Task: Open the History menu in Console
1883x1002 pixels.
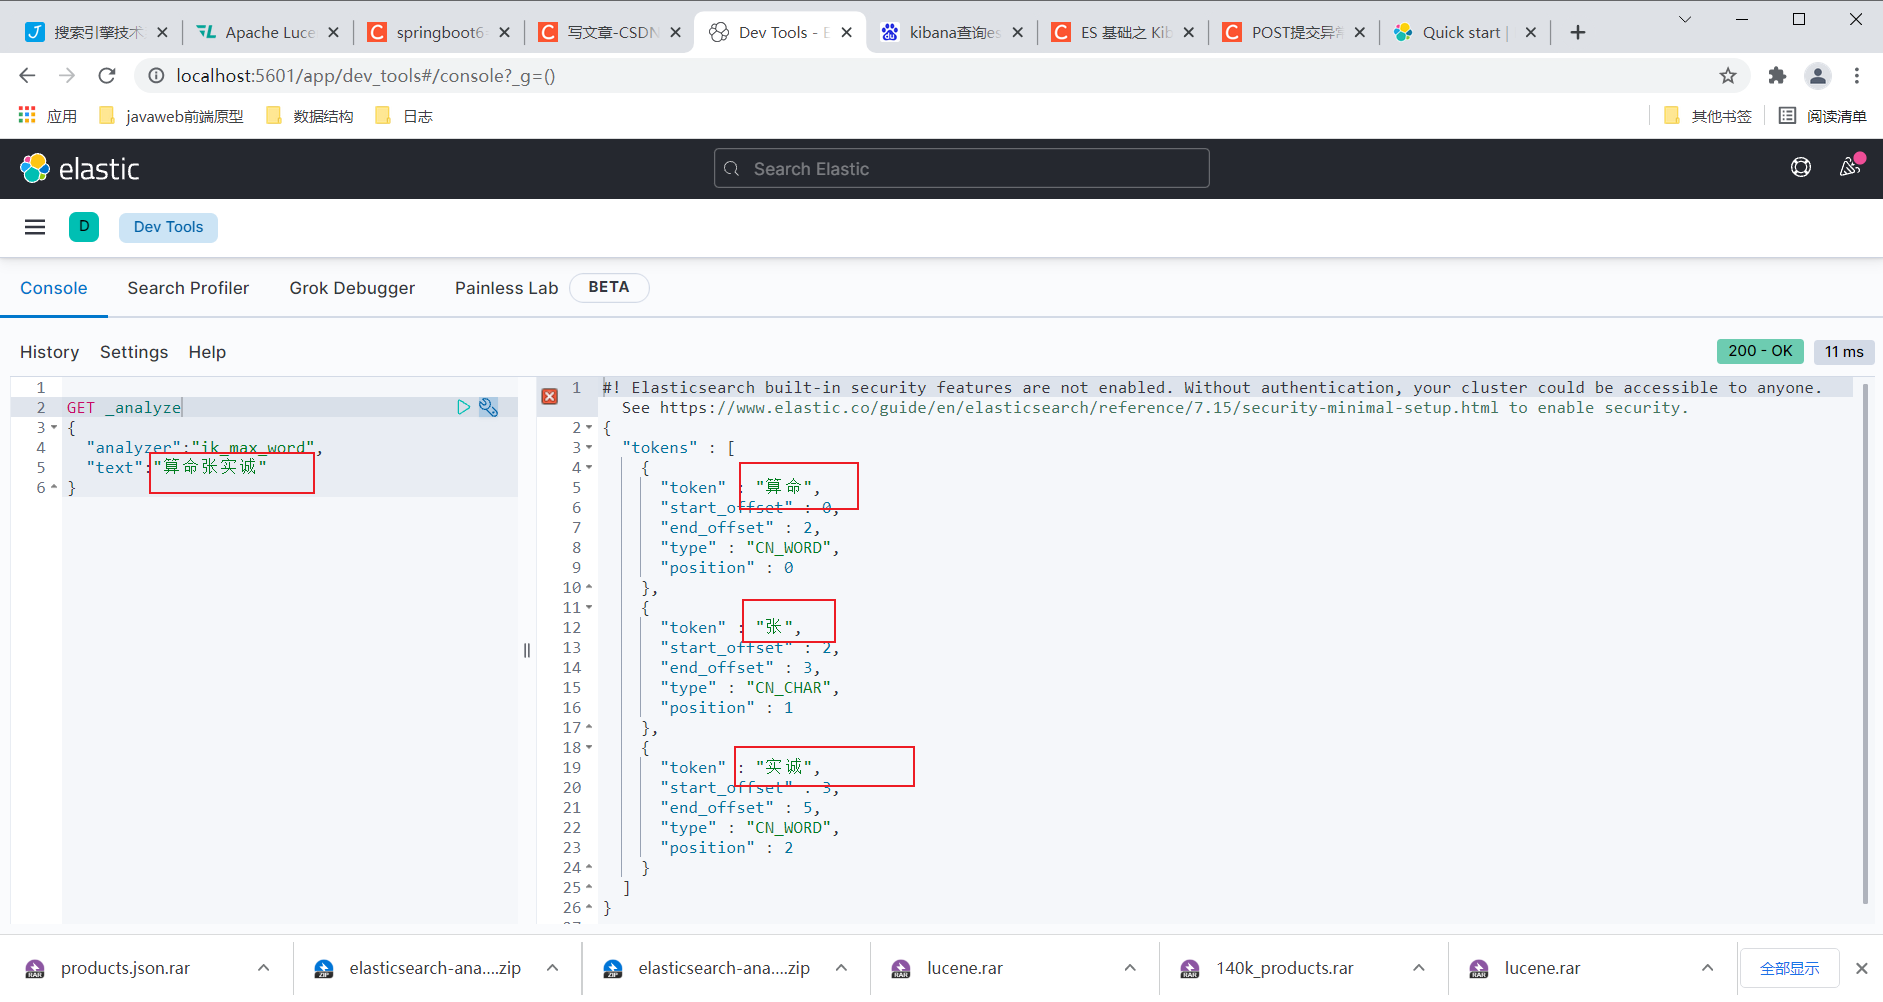Action: [49, 352]
